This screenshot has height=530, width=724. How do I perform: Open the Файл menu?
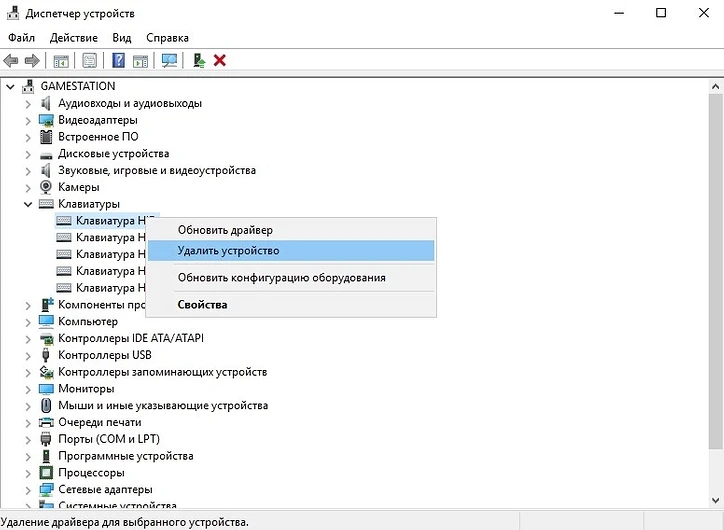coord(21,38)
